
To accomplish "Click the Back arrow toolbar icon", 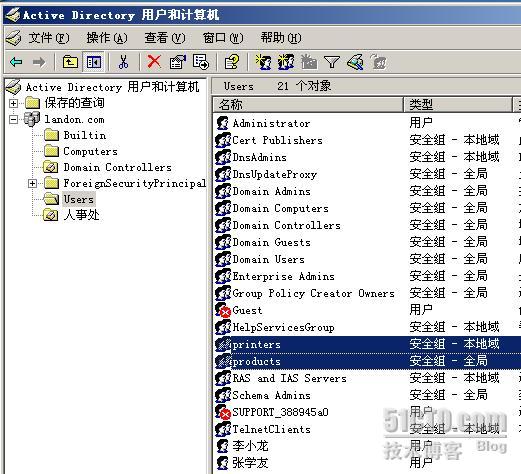I will 16,62.
